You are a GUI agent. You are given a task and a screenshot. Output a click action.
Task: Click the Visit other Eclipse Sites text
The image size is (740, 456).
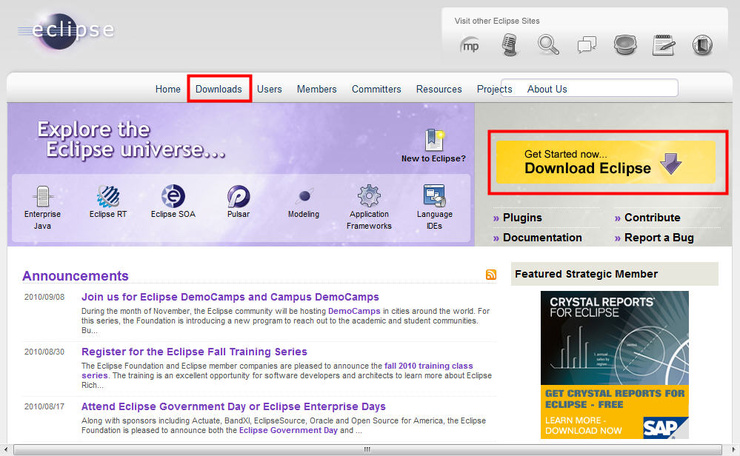497,21
